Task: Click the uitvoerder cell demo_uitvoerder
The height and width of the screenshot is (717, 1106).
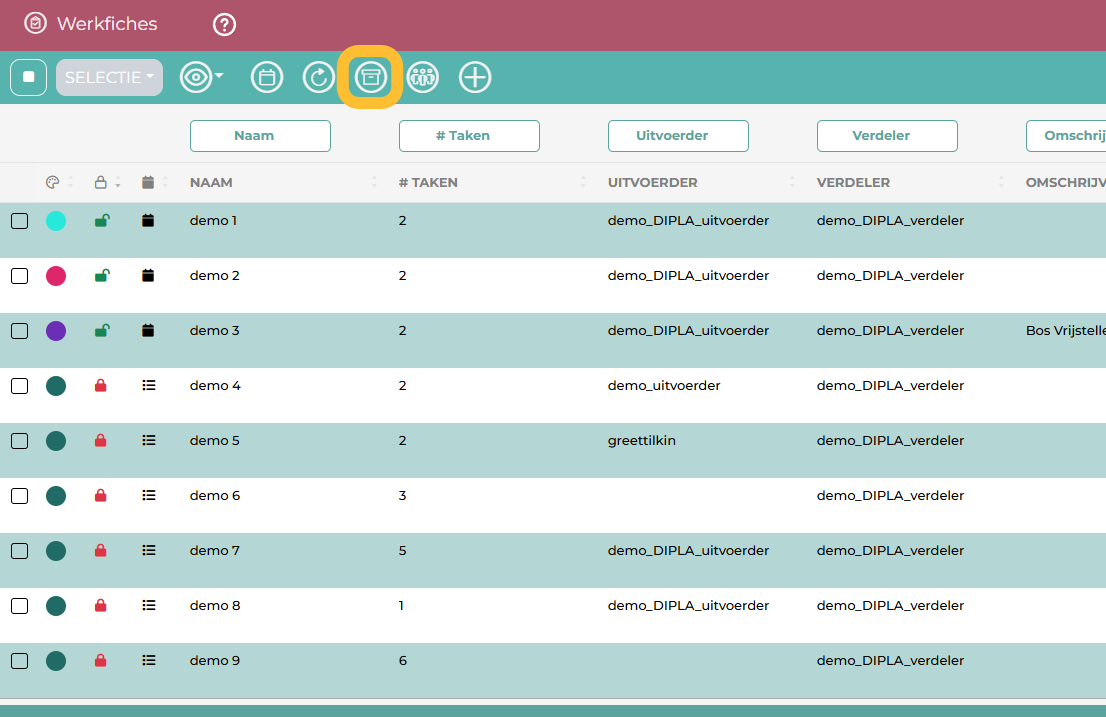Action: coord(664,386)
